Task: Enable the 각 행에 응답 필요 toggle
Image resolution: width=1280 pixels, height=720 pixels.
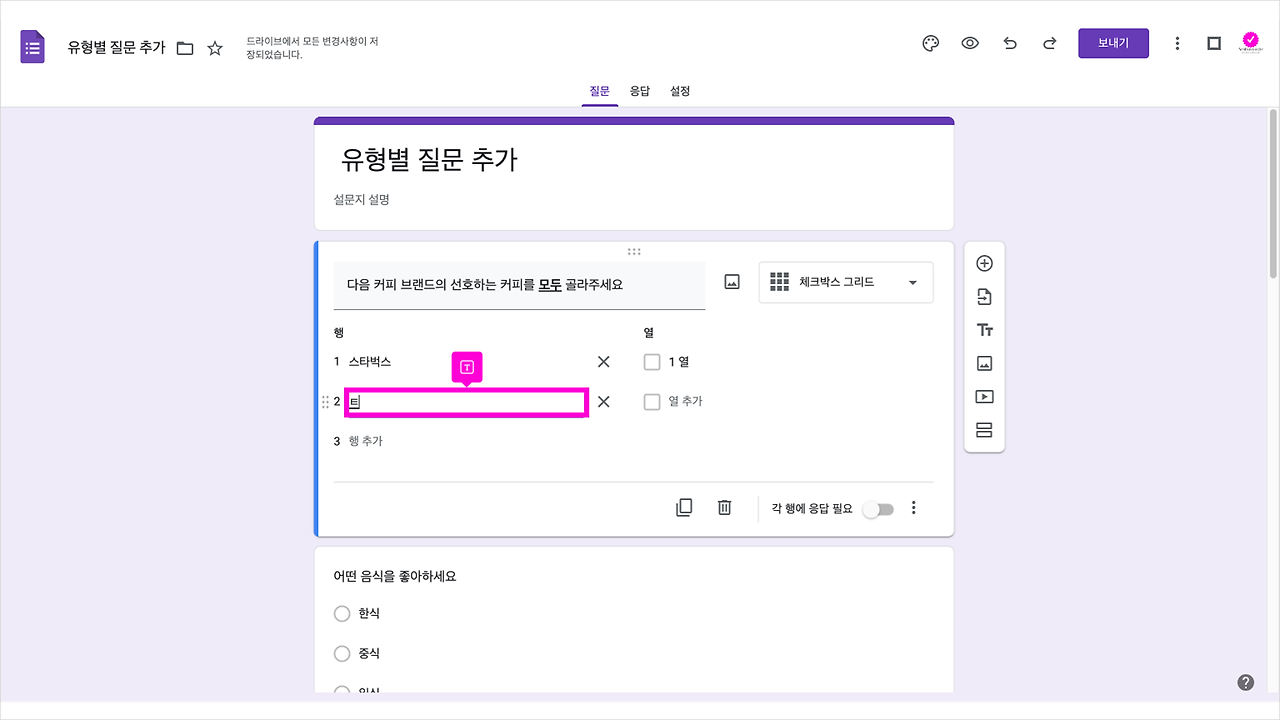Action: (878, 509)
